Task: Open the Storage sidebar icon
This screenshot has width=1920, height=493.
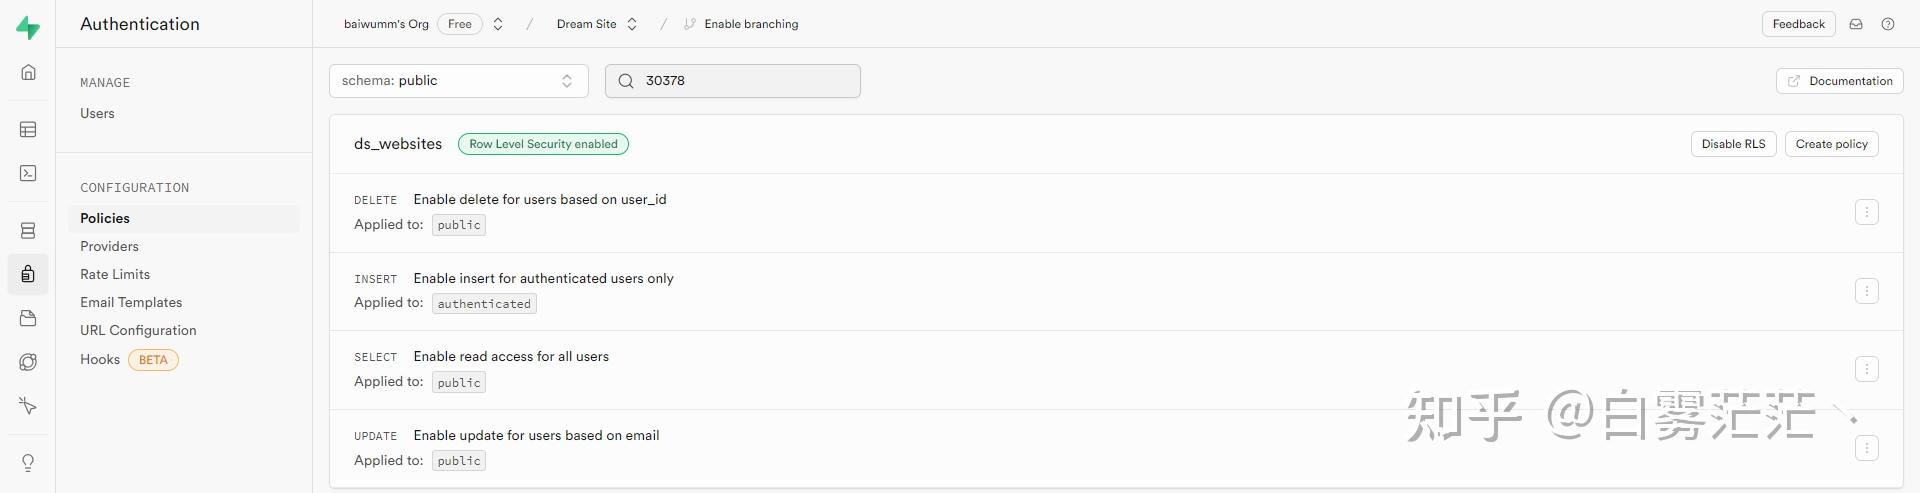Action: tap(28, 318)
